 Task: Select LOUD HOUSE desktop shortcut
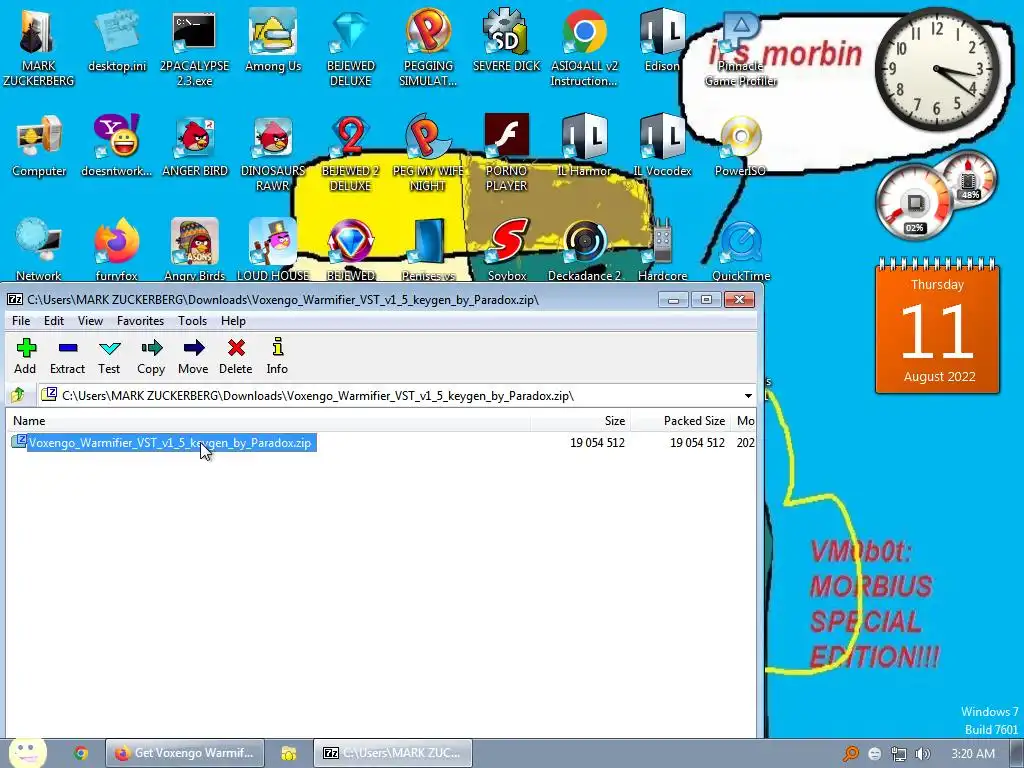point(273,250)
